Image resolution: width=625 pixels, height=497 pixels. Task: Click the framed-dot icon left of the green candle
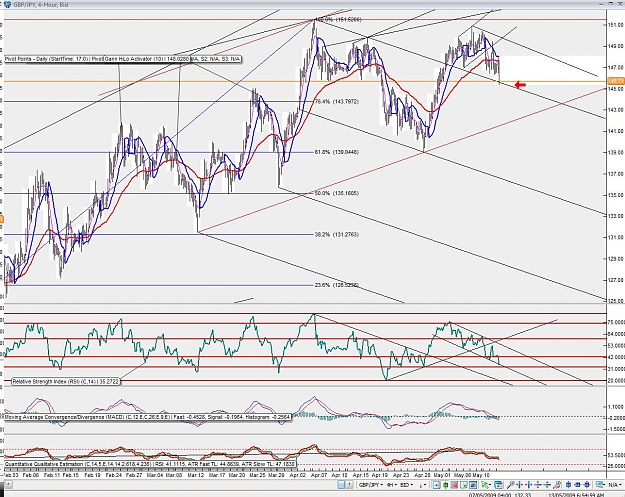(x=436, y=485)
